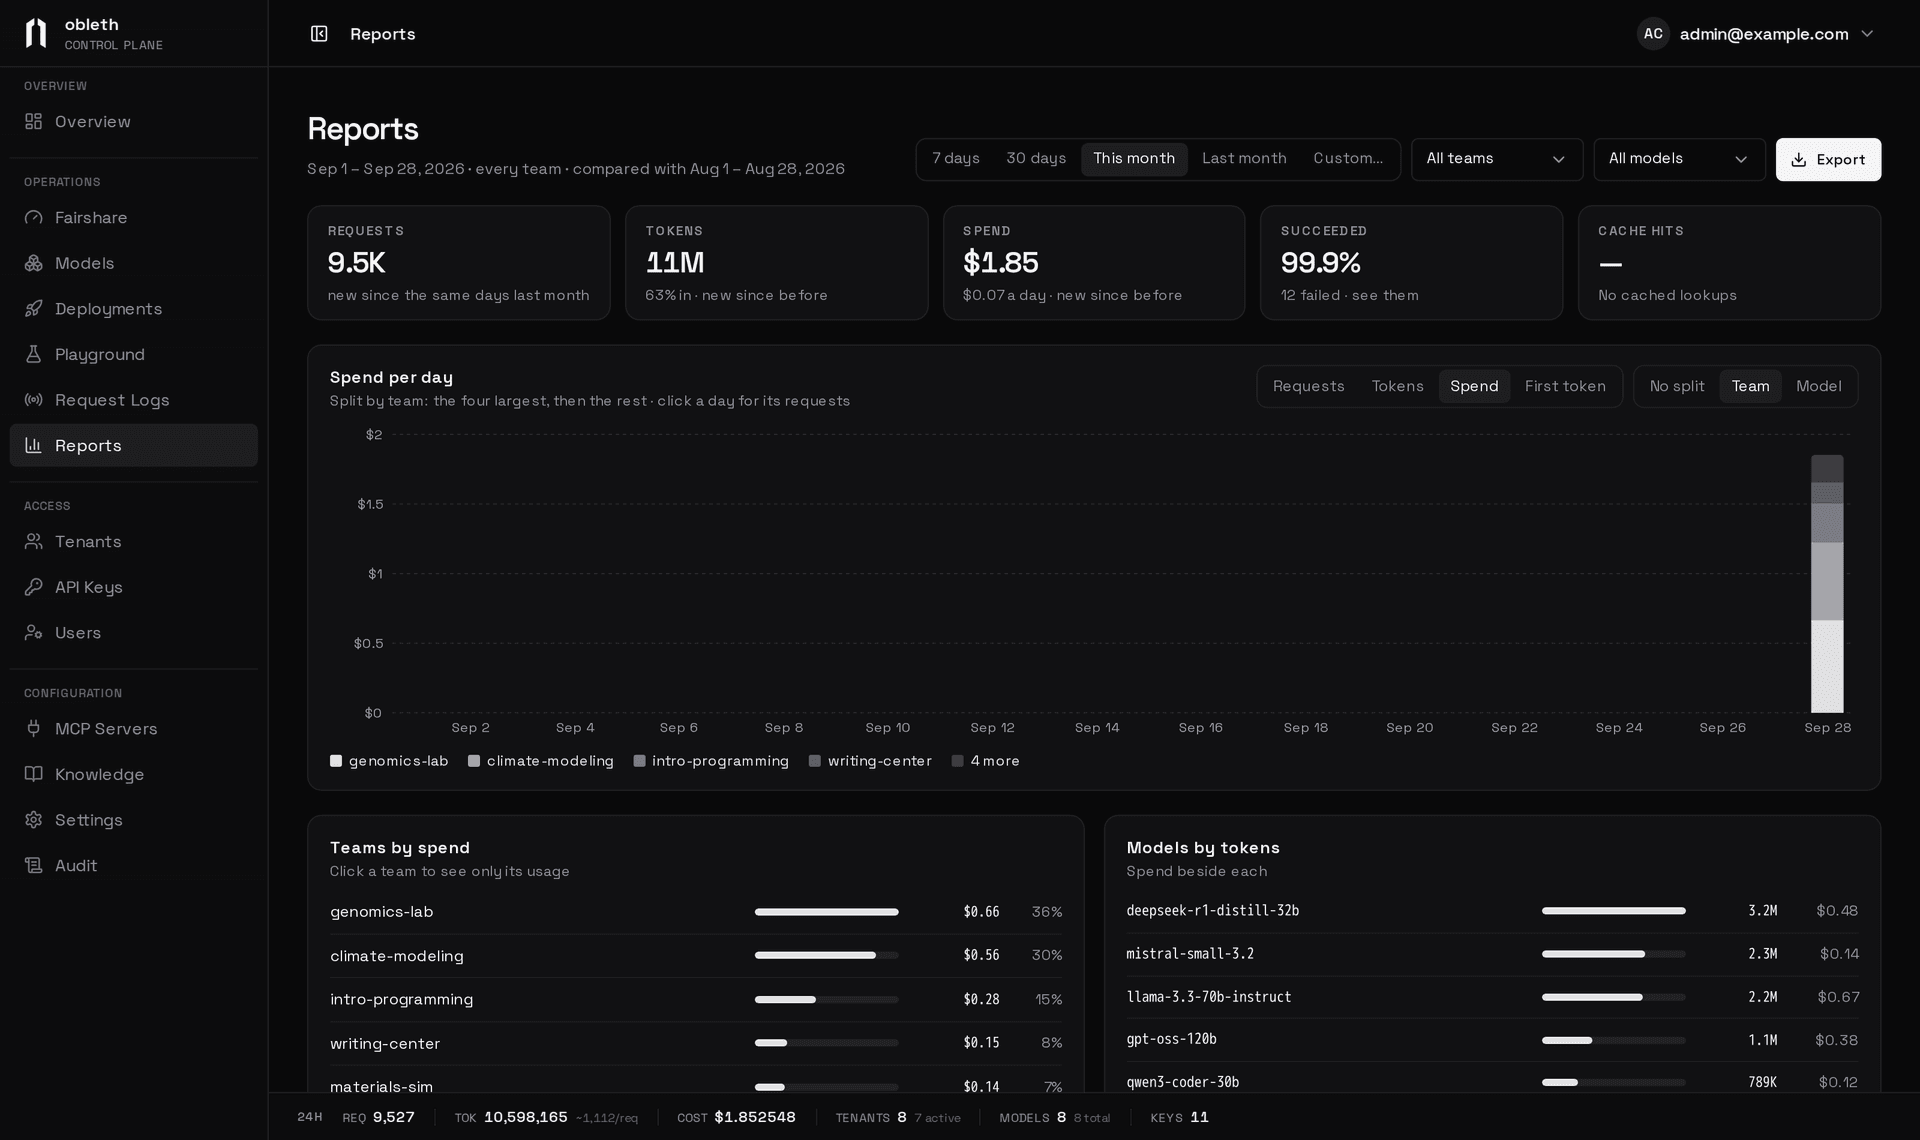
Task: Click the Users icon in sidebar
Action: (34, 632)
